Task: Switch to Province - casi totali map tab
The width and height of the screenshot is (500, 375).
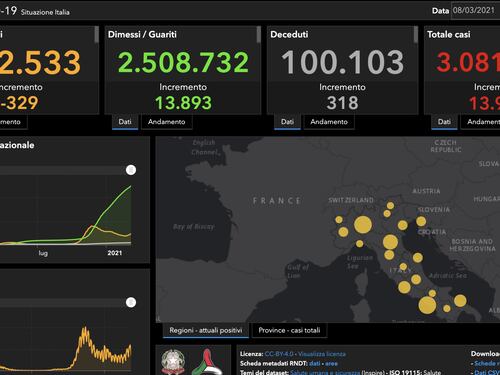Action: click(289, 330)
